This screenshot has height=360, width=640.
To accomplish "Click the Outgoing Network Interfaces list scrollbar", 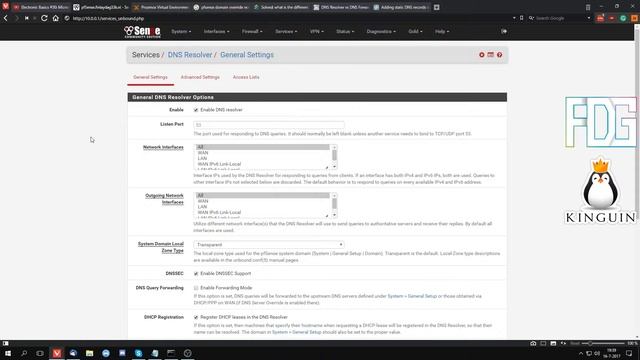I will pyautogui.click(x=334, y=205).
